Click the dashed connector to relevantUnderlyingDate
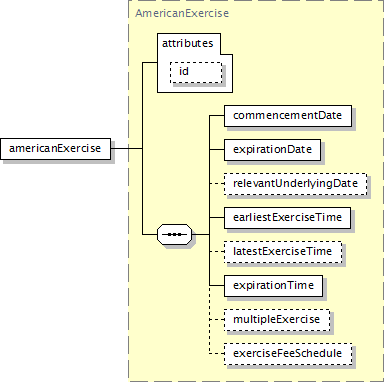The height and width of the screenshot is (382, 384). pyautogui.click(x=217, y=184)
